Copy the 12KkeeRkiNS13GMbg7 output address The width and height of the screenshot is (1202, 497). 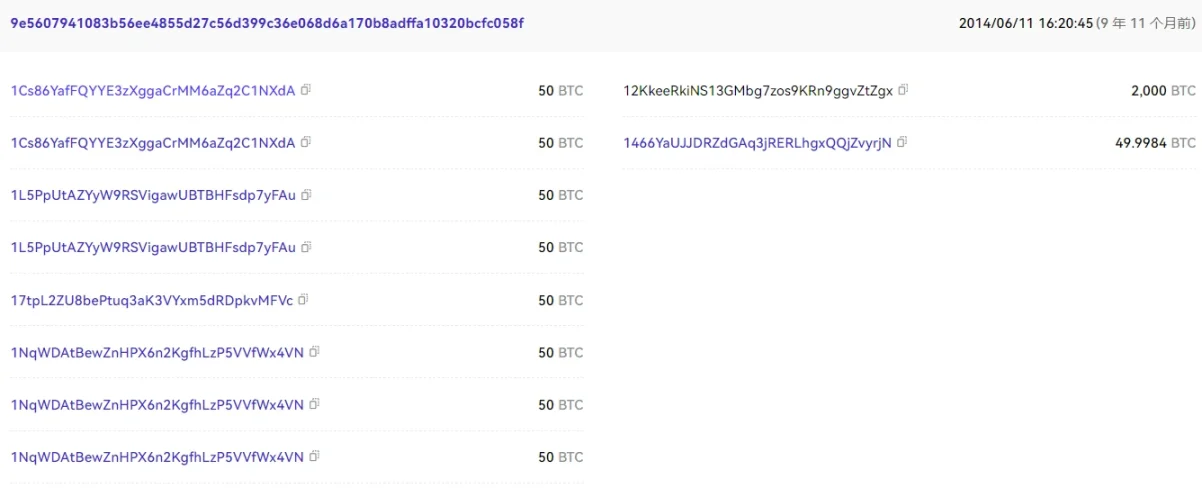[903, 90]
